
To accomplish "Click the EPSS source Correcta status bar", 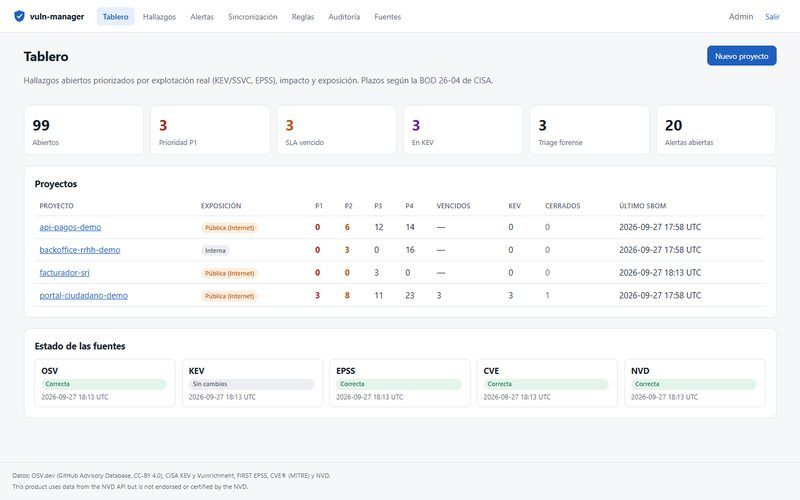I will click(399, 384).
